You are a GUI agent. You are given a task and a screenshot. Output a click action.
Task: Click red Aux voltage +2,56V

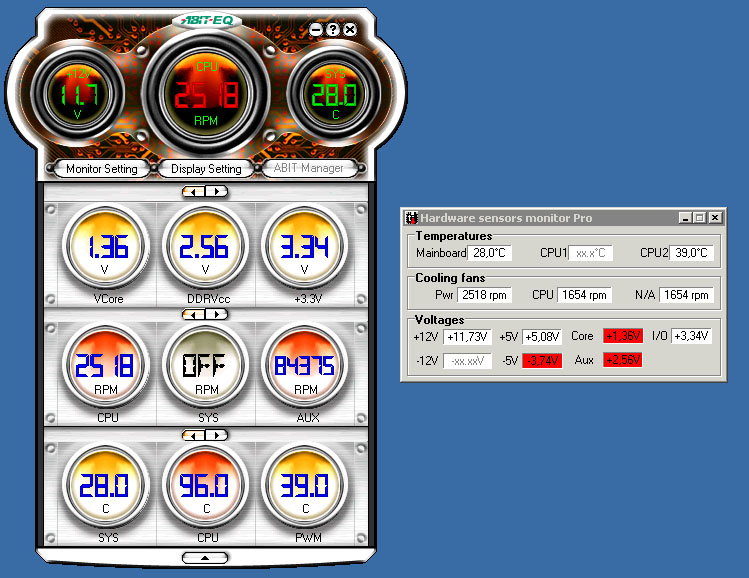tap(623, 360)
